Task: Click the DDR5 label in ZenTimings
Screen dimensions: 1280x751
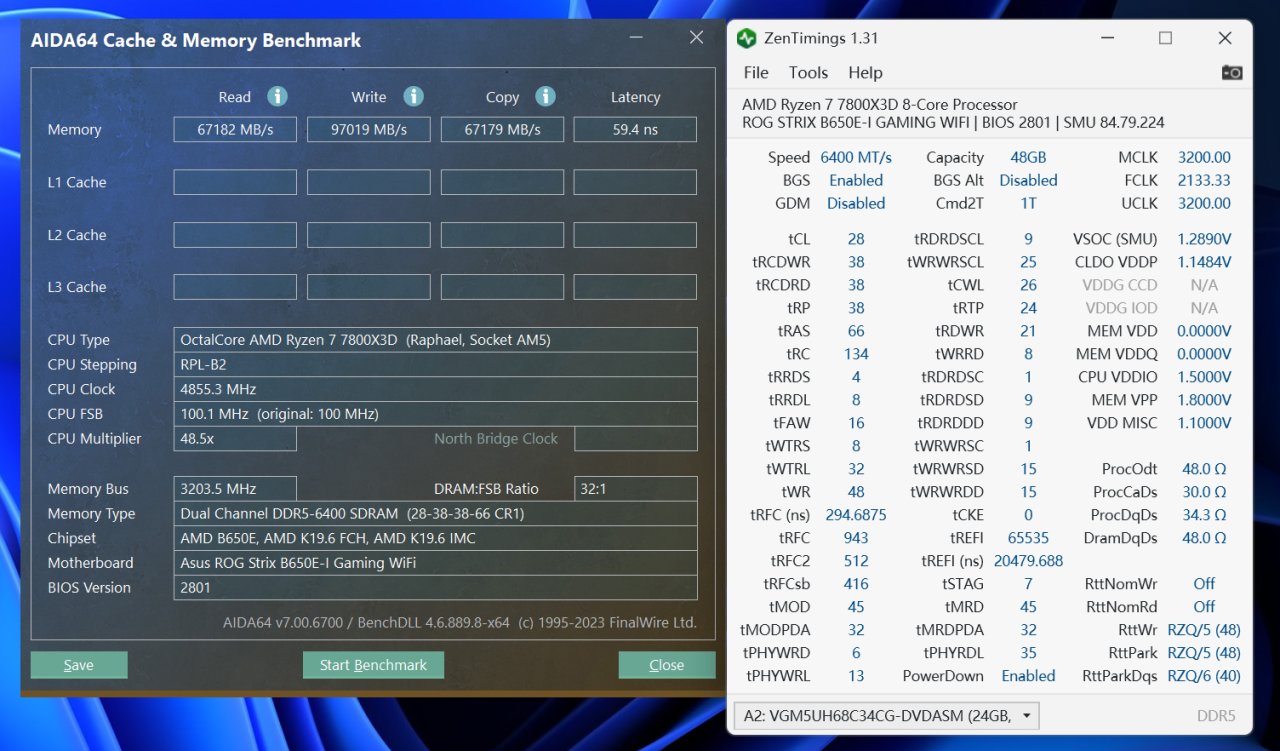Action: tap(1216, 716)
